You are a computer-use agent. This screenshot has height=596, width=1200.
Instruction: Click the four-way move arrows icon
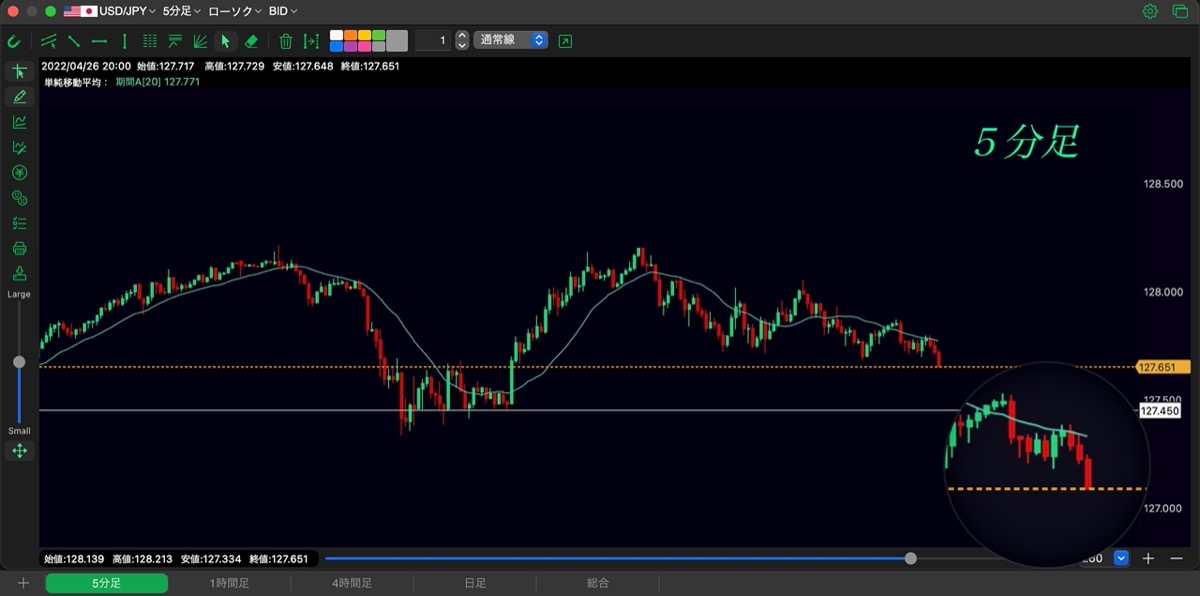click(x=19, y=451)
